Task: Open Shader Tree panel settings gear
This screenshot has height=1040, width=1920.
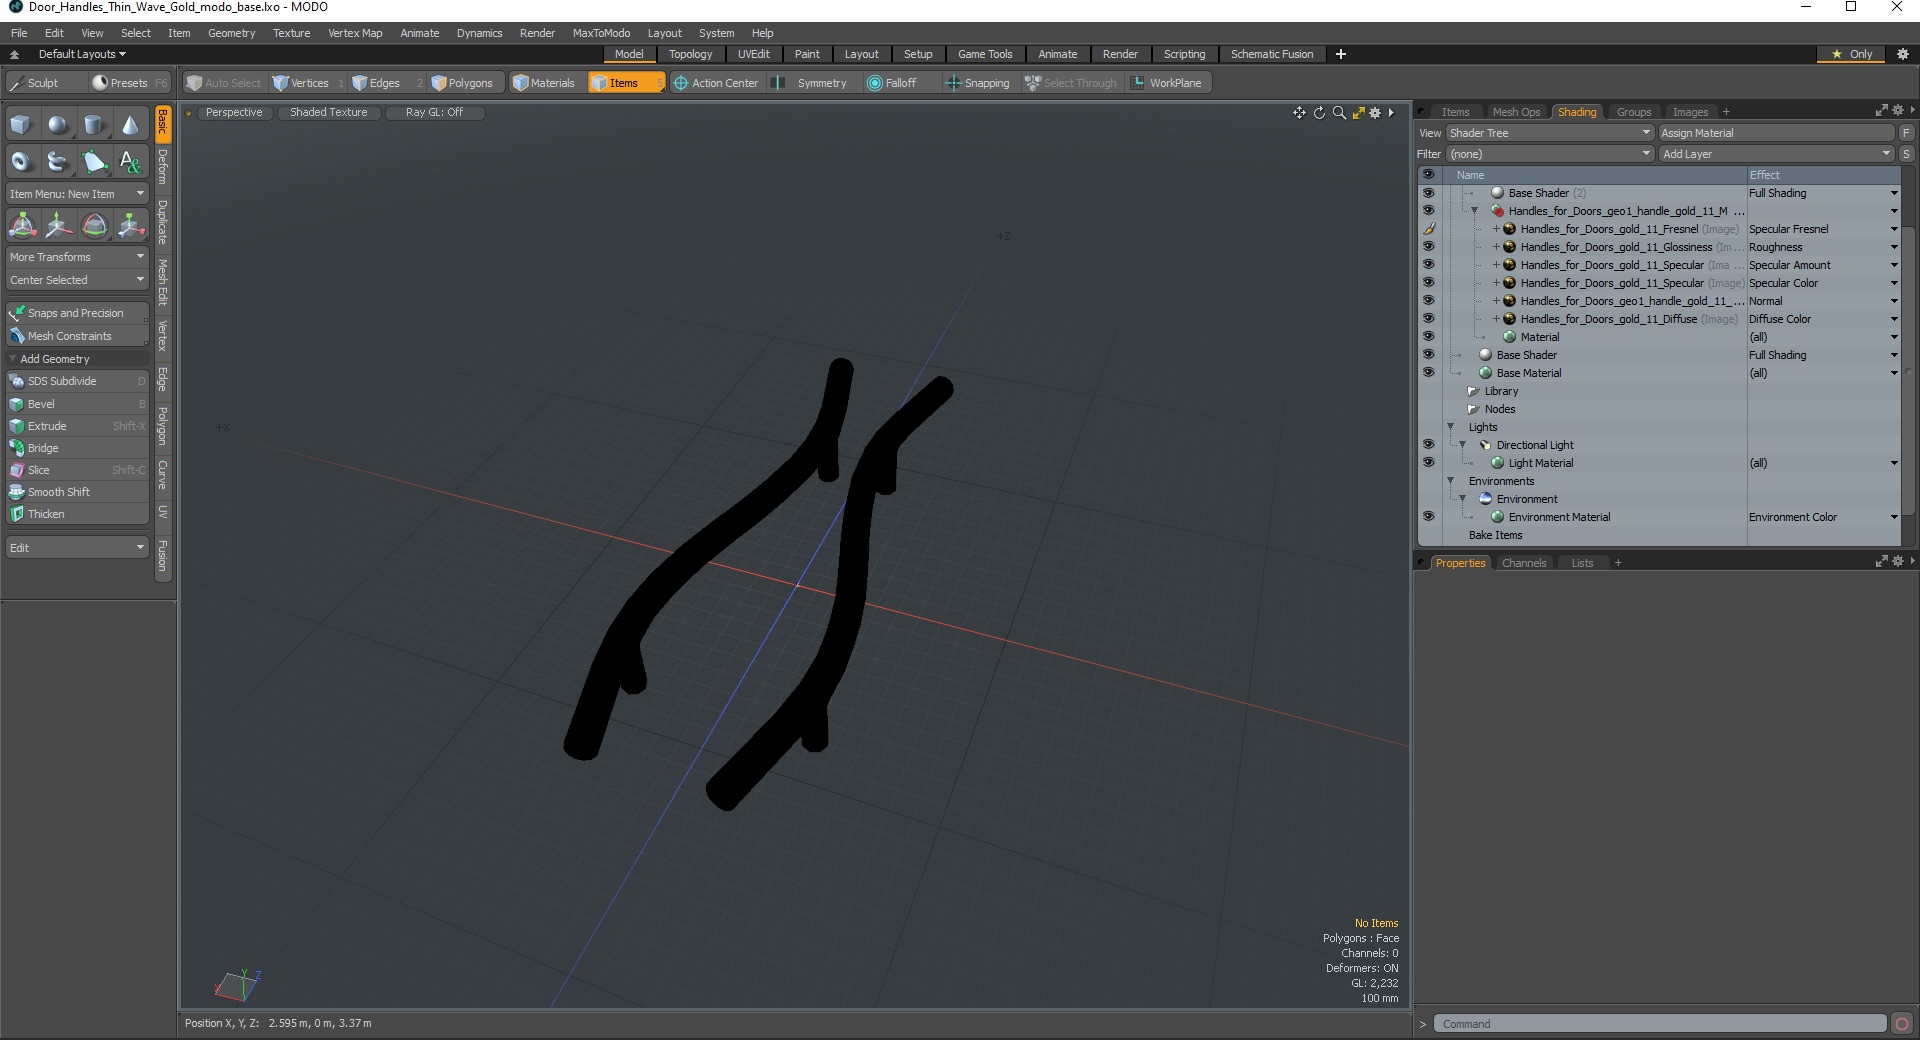Action: pyautogui.click(x=1897, y=111)
